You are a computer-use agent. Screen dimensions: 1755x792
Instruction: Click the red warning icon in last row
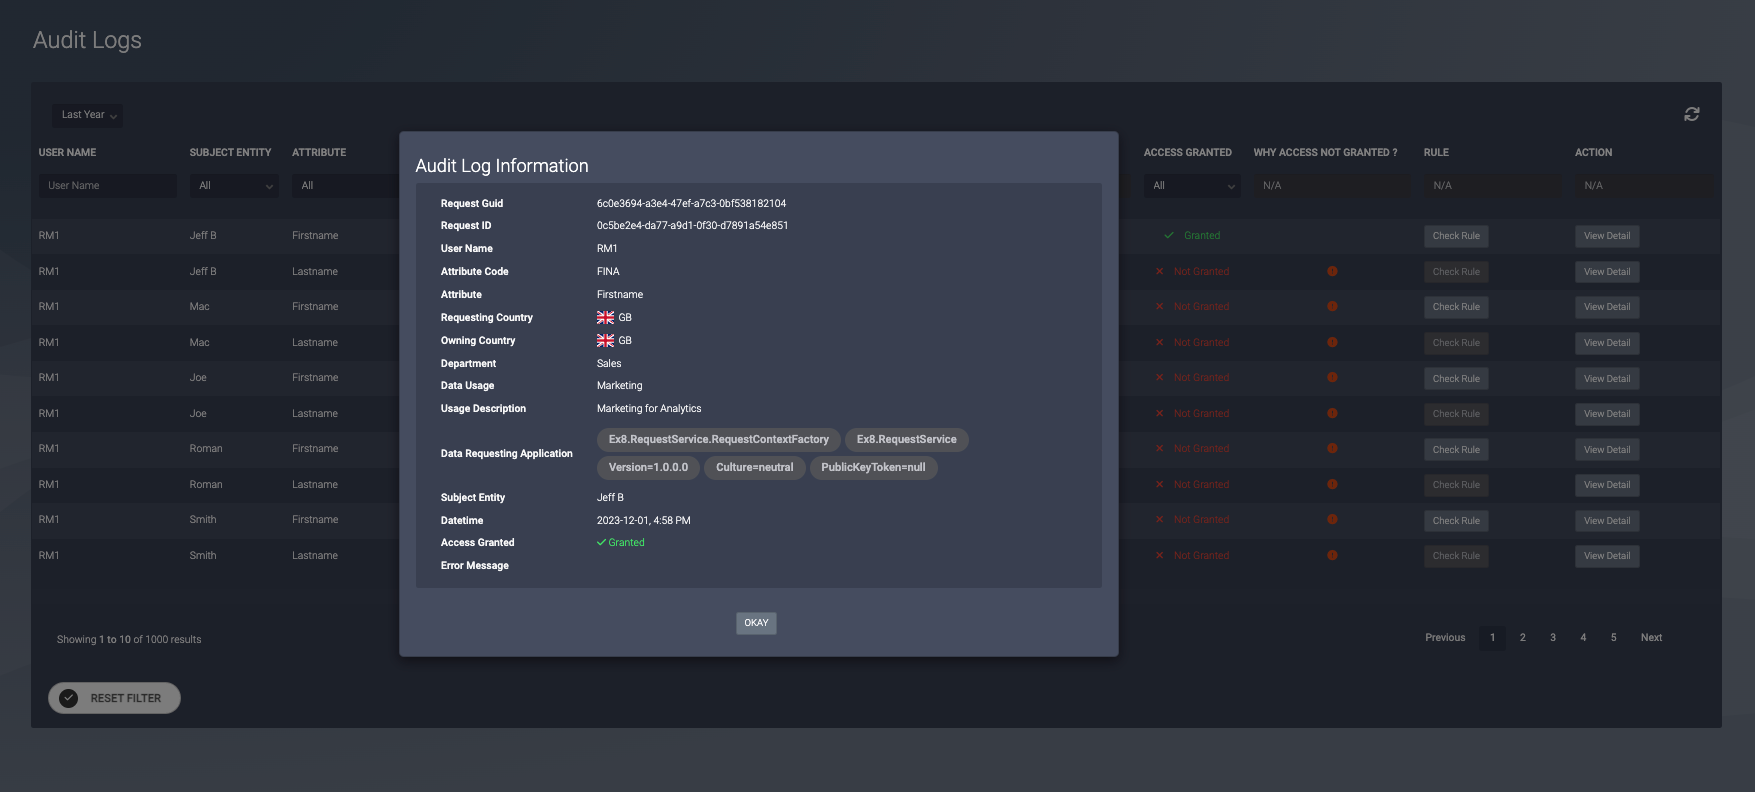pyautogui.click(x=1332, y=555)
